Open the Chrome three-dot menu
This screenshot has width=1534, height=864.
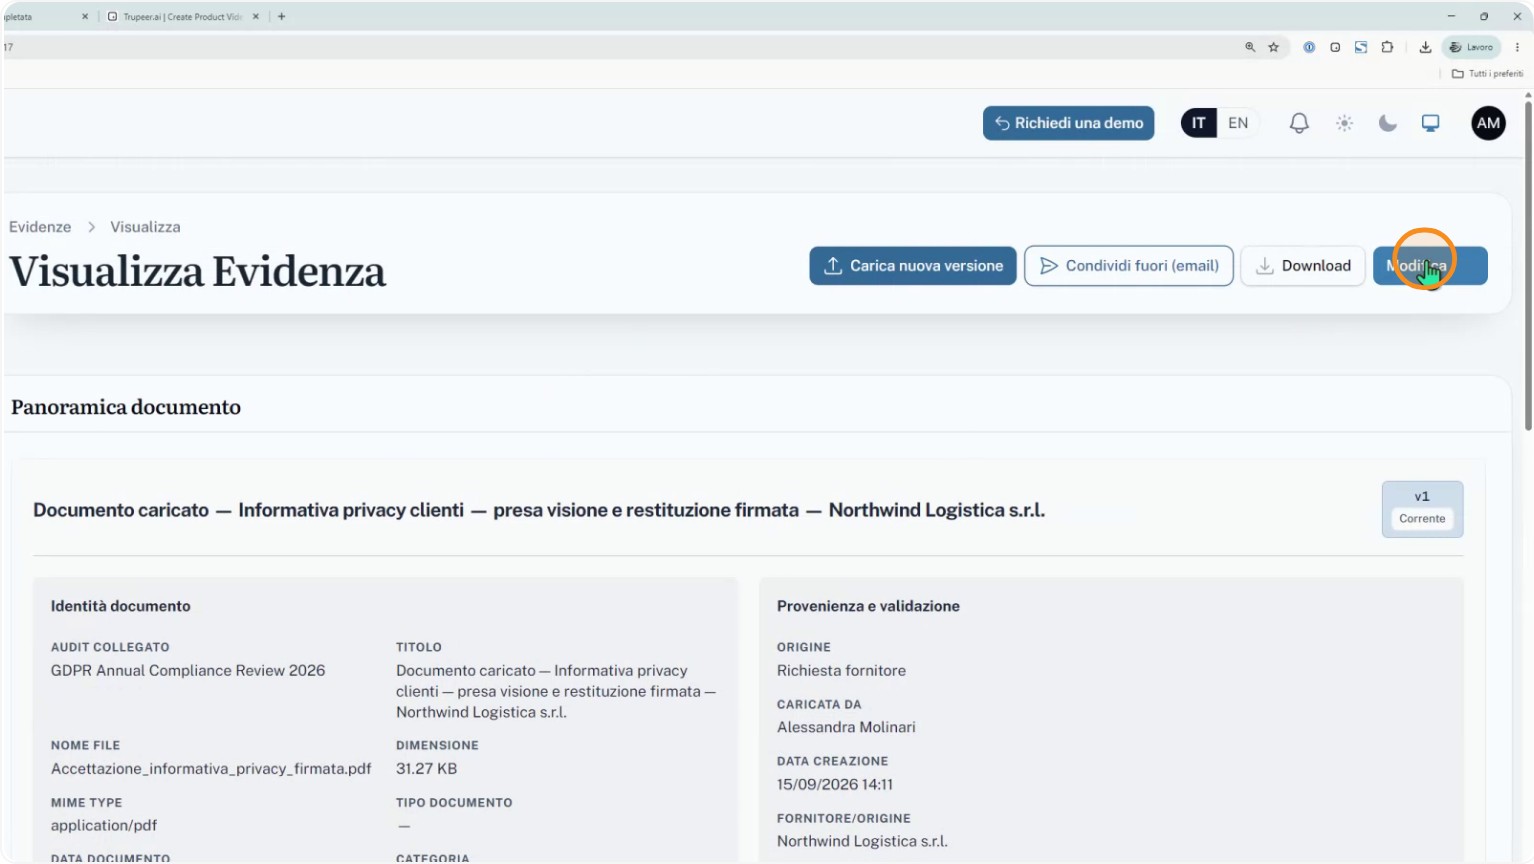1517,47
